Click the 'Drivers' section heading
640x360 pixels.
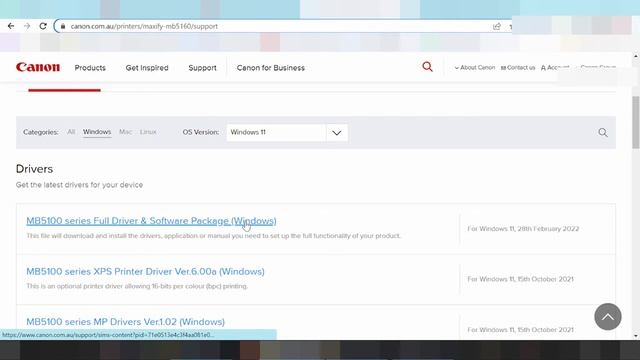34,169
